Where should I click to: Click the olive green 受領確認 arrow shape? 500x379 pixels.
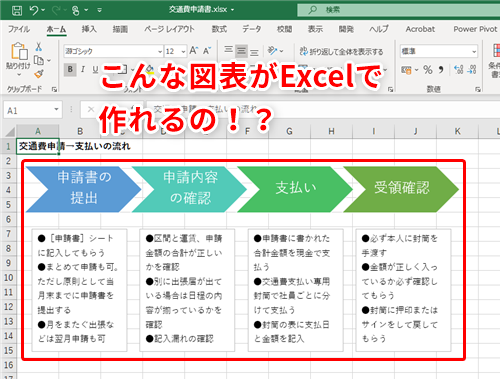click(x=401, y=189)
